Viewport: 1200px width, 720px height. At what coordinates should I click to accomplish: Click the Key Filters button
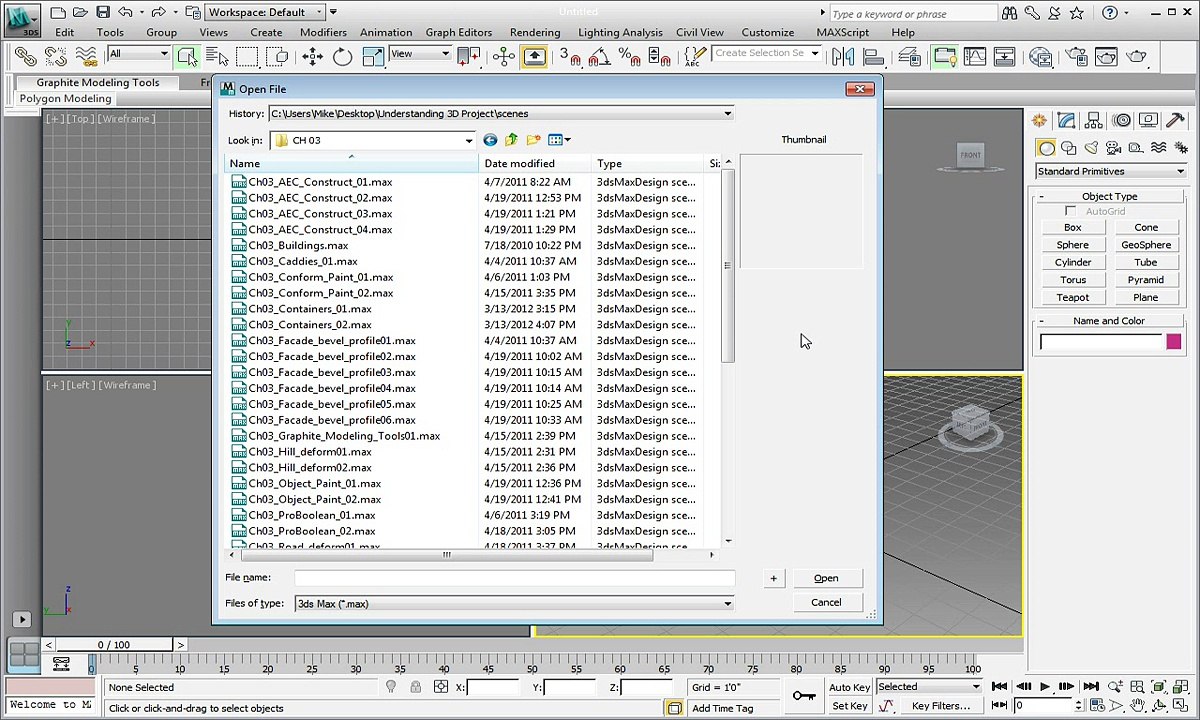941,706
